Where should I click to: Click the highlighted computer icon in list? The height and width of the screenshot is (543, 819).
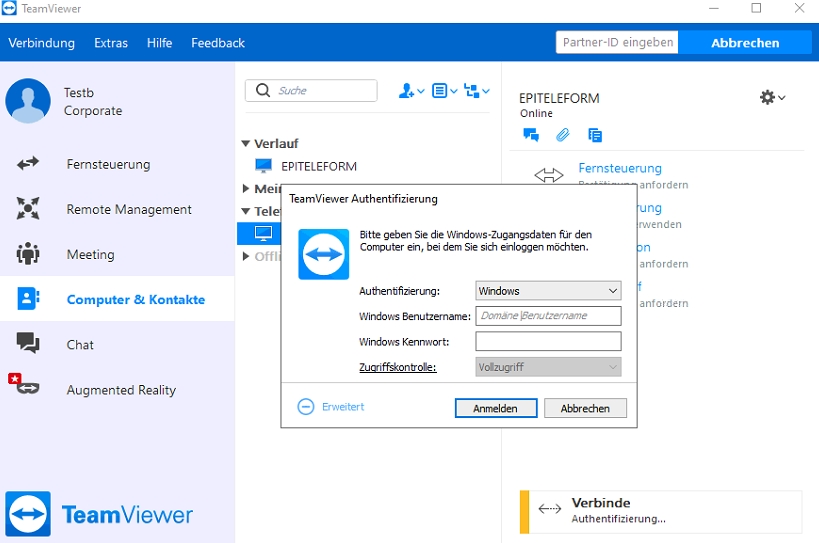click(263, 233)
